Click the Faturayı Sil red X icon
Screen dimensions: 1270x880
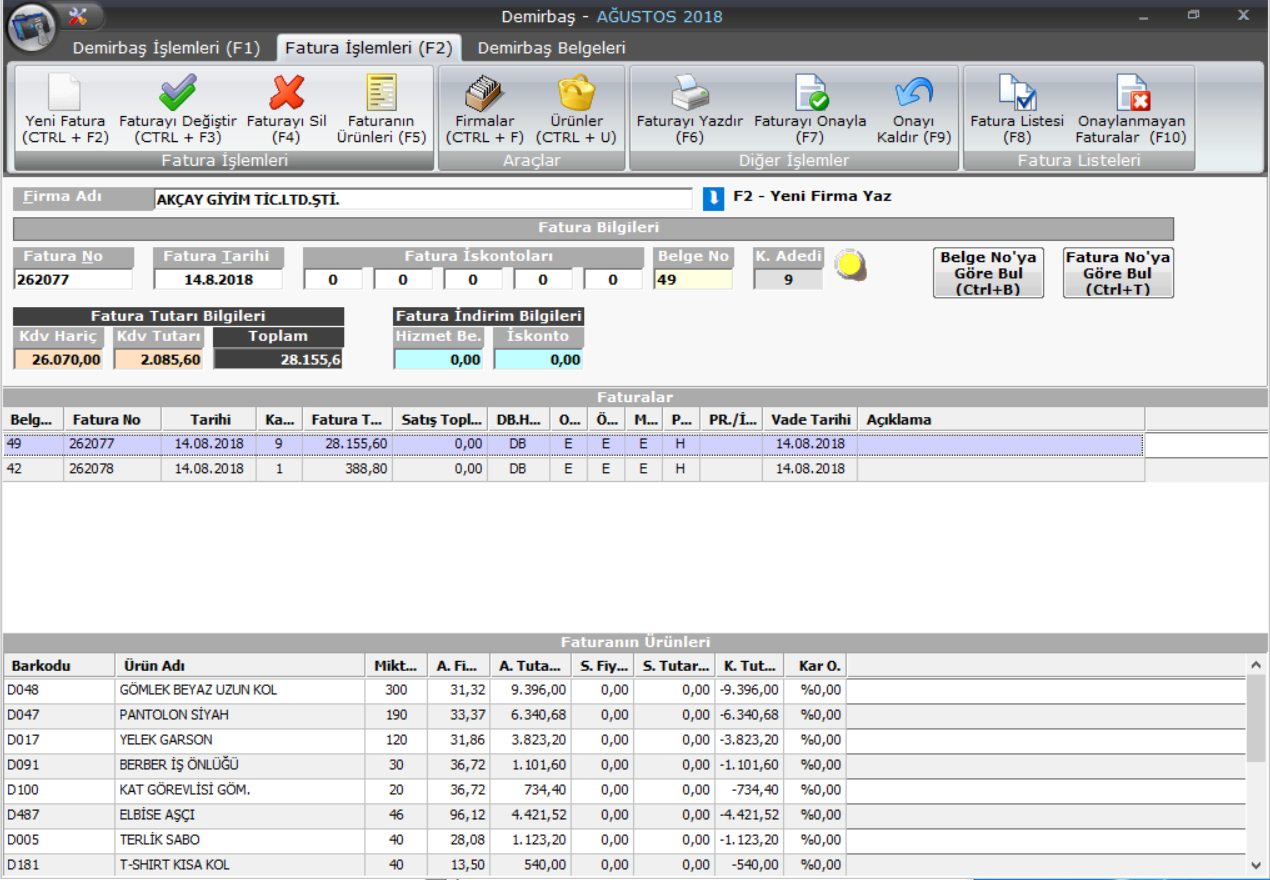tap(287, 93)
